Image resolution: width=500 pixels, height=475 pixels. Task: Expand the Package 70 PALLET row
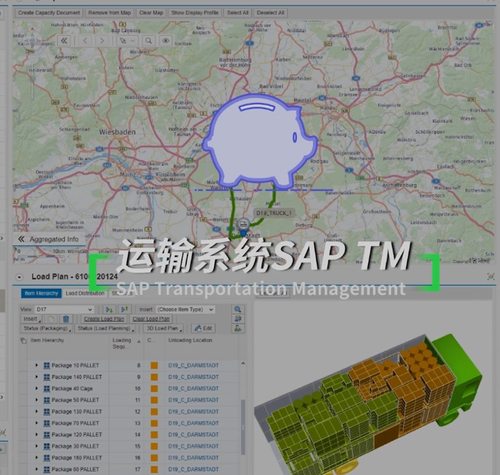coord(37,423)
